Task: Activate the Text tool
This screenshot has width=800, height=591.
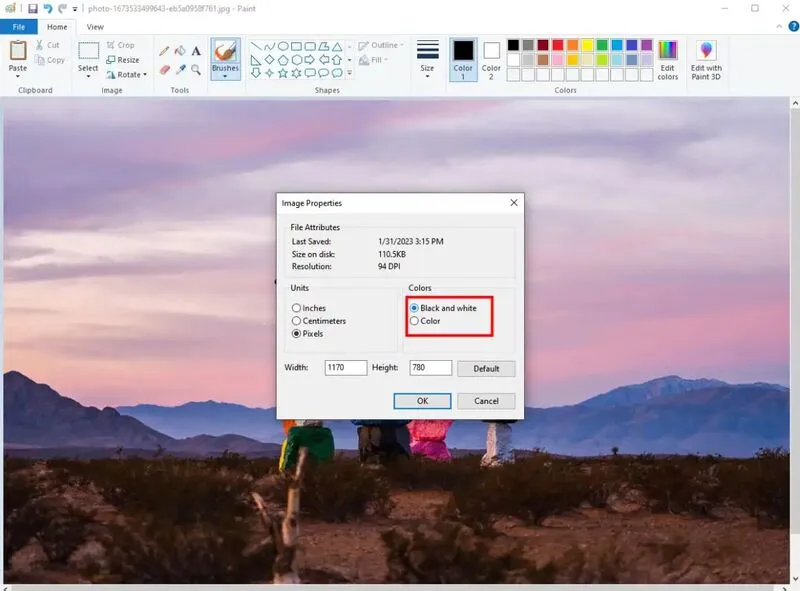Action: (196, 51)
